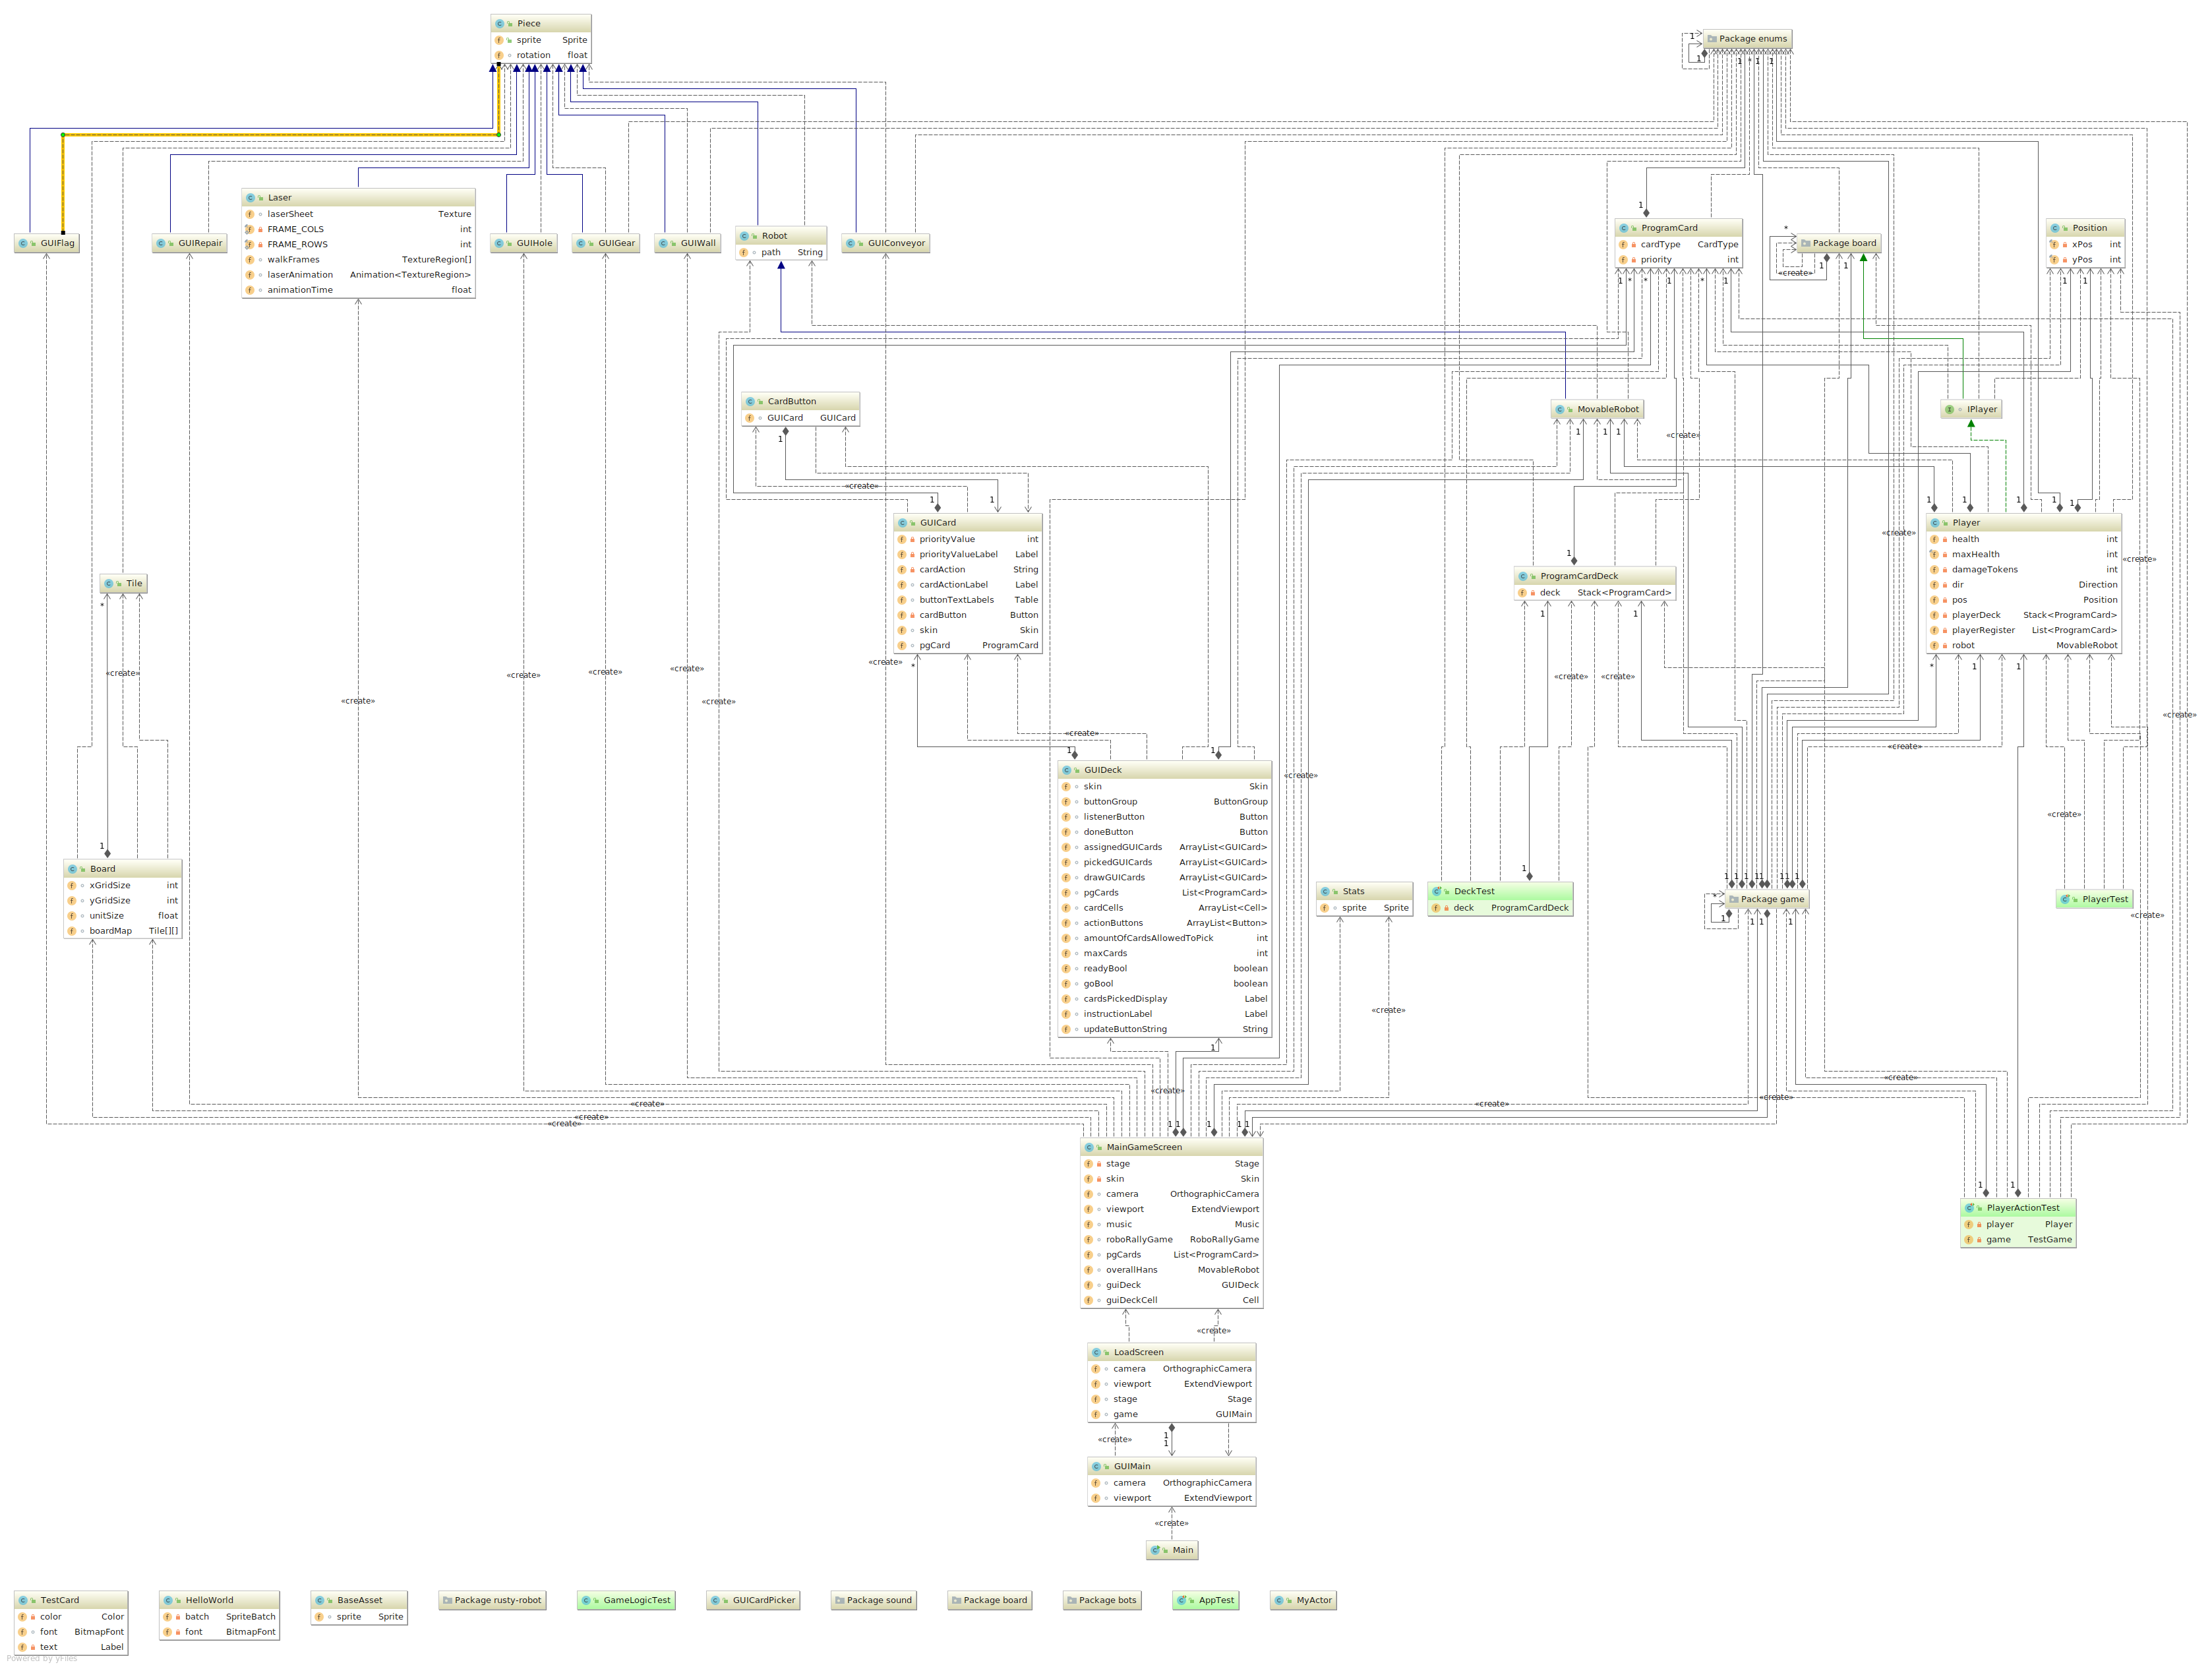Click the Package sound folder icon
The image size is (2212, 1669).
pyautogui.click(x=840, y=1600)
